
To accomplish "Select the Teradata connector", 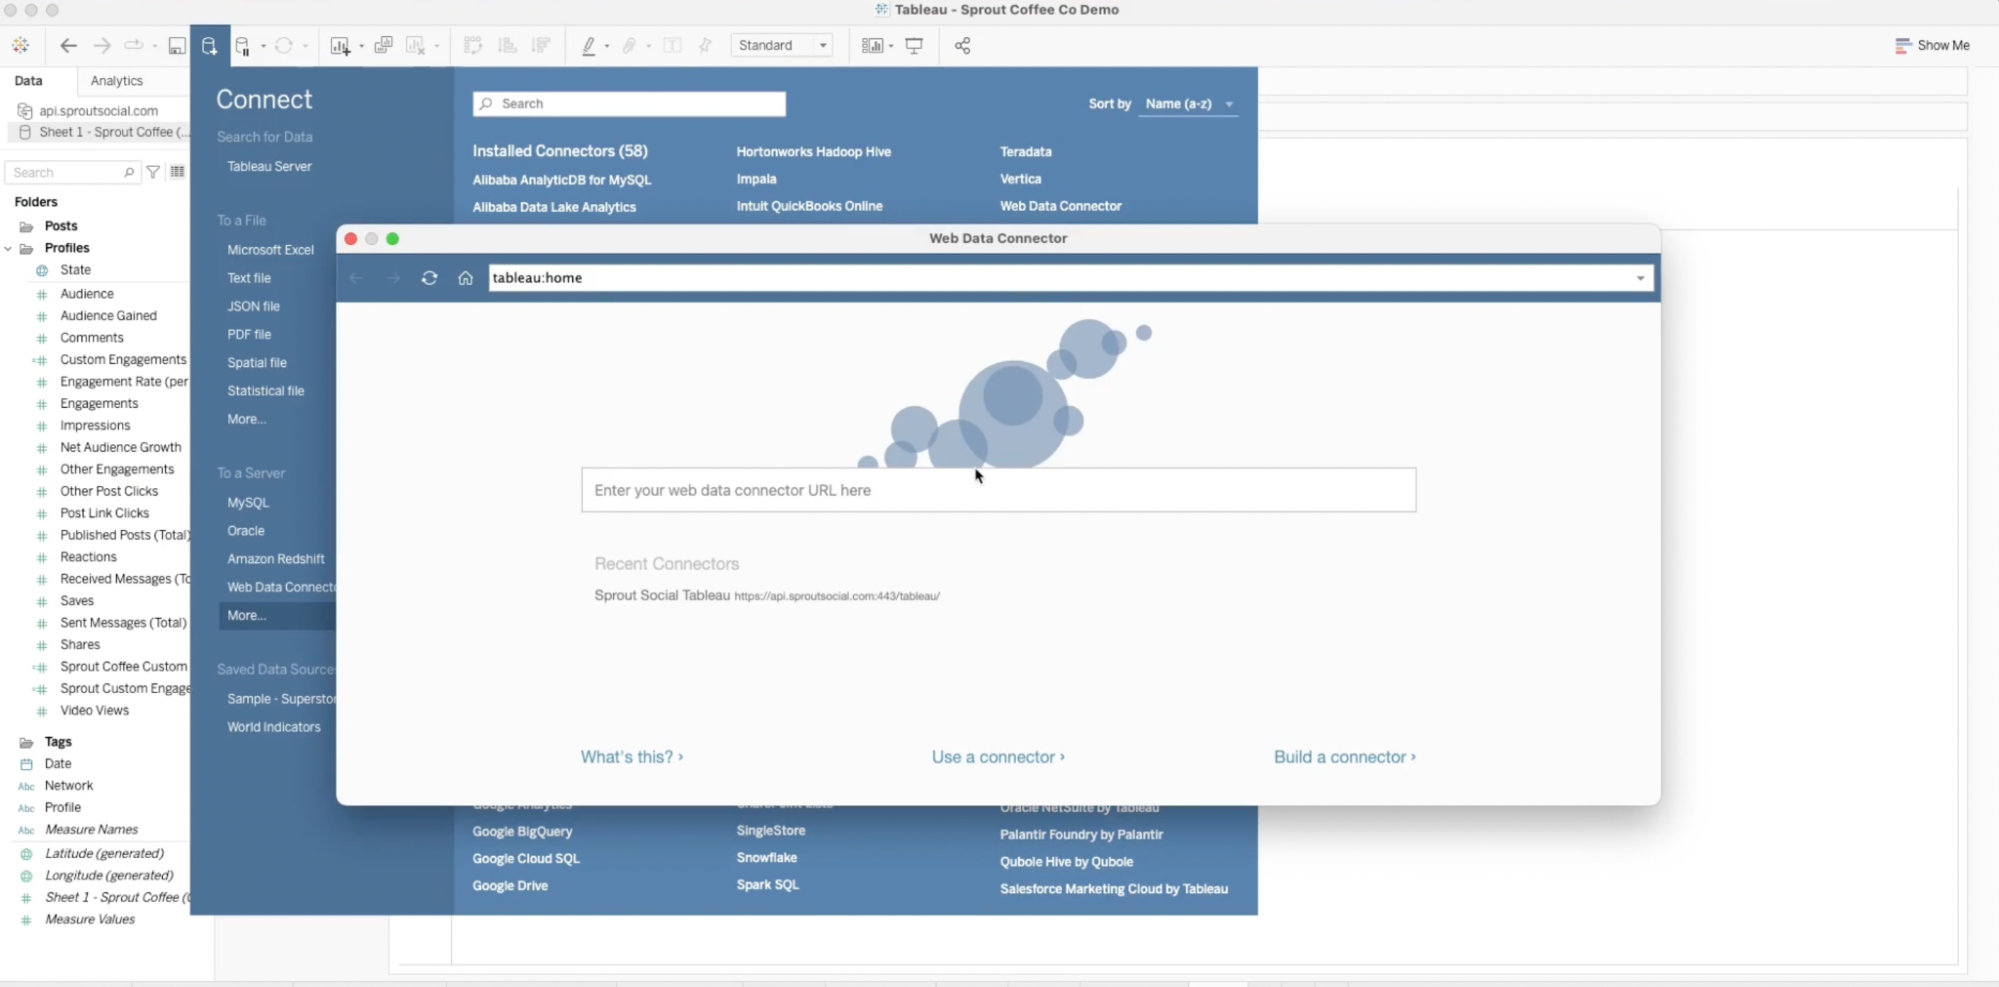I will click(x=1025, y=152).
